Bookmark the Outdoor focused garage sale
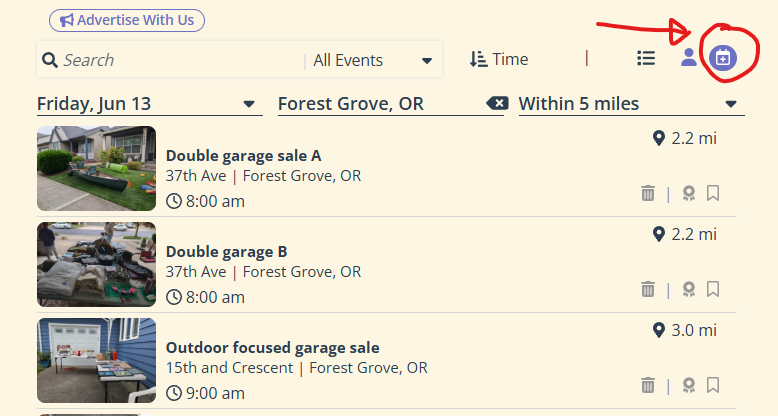 coord(713,385)
